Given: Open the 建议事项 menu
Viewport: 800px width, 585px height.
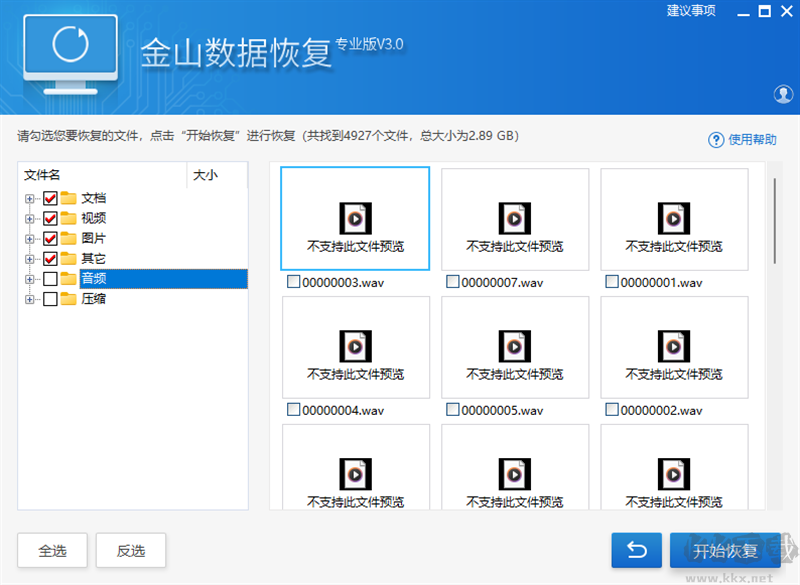Looking at the screenshot, I should point(692,11).
